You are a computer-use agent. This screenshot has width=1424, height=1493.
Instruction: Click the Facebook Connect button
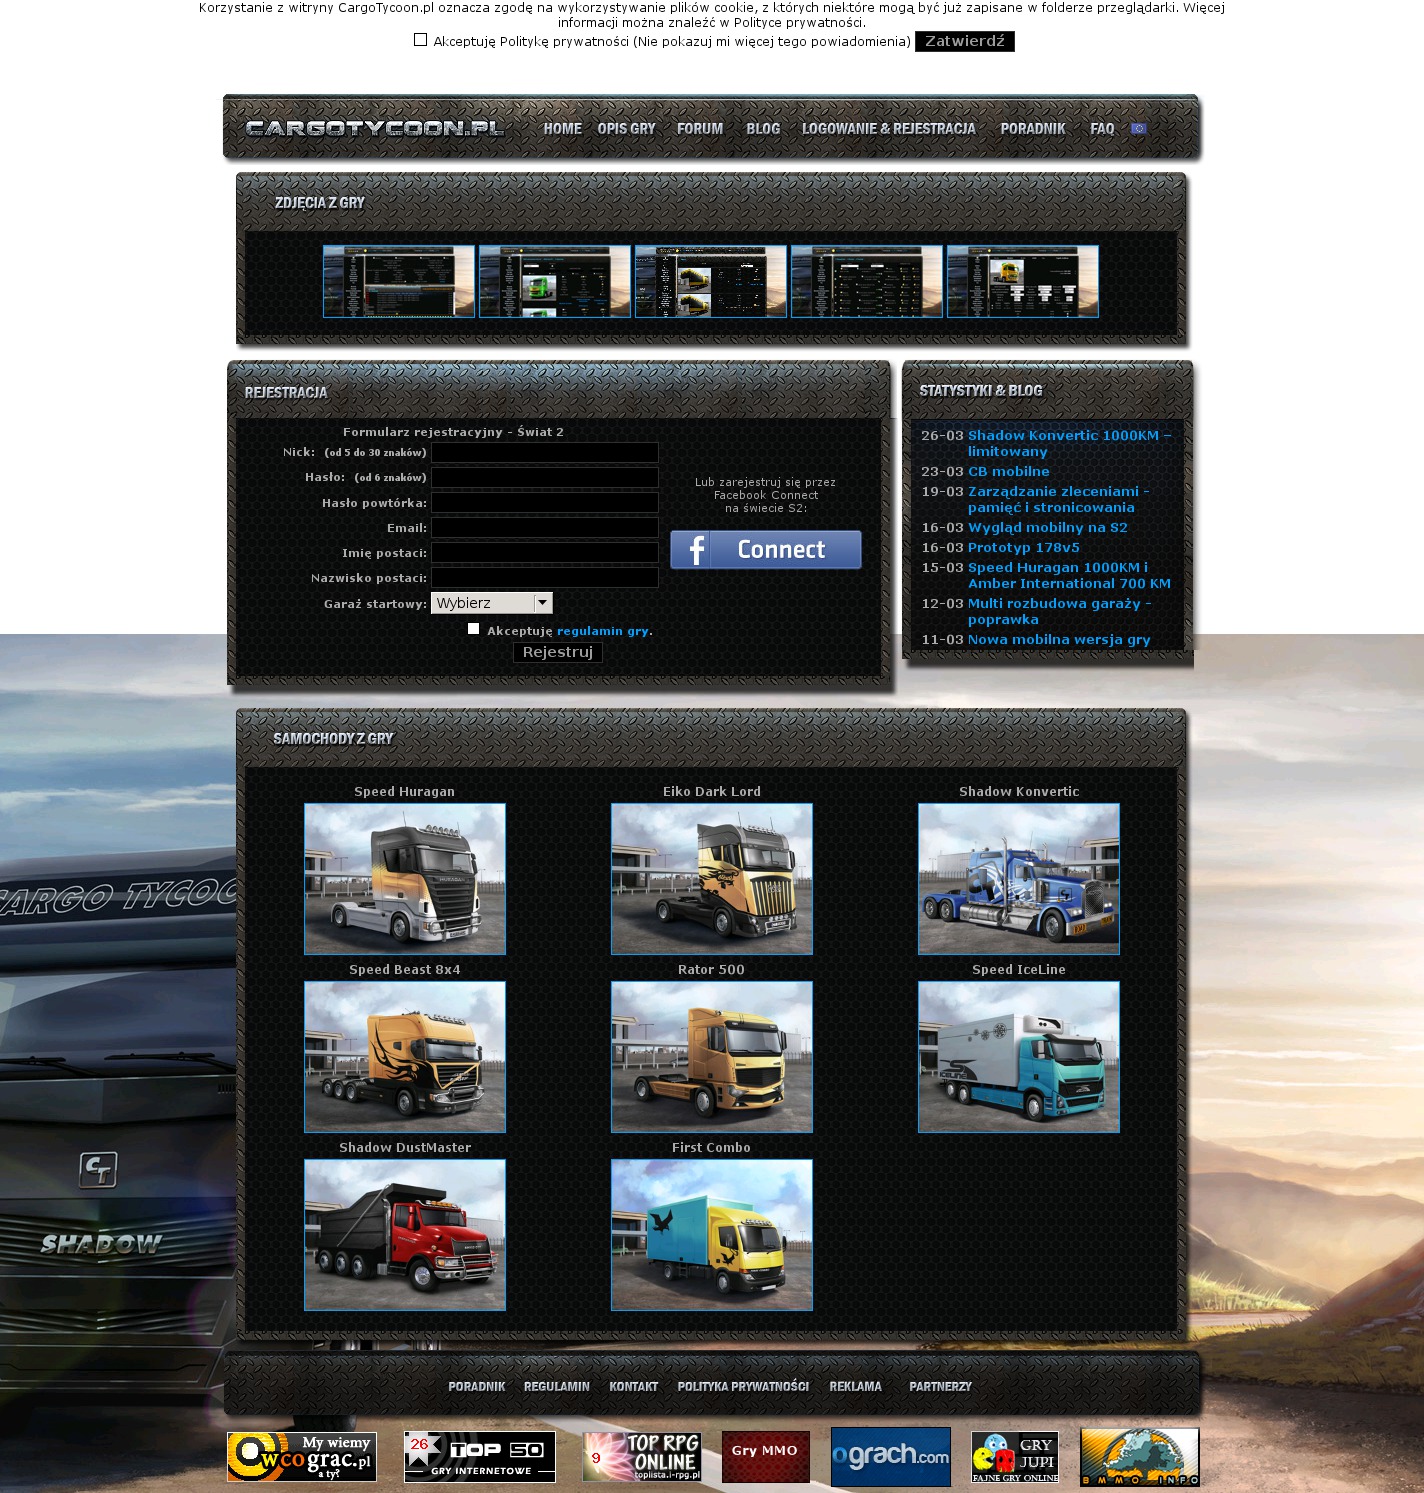tap(765, 550)
